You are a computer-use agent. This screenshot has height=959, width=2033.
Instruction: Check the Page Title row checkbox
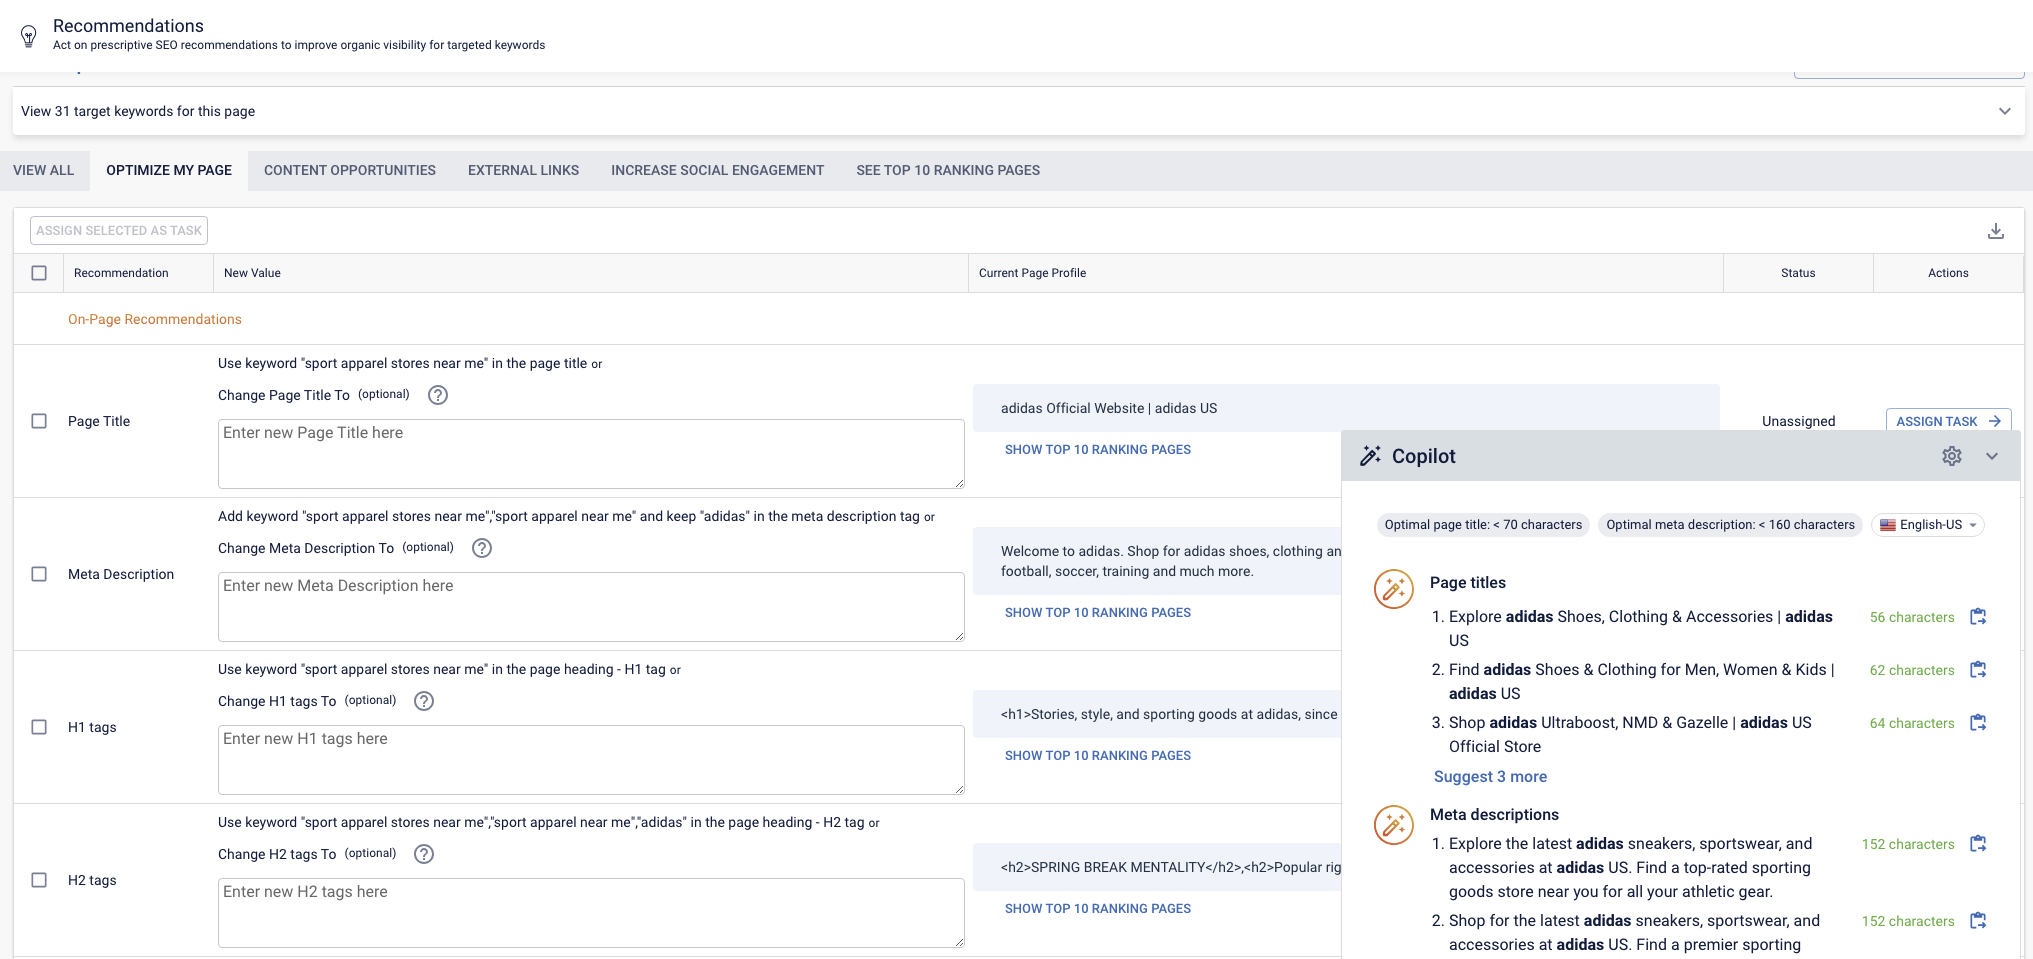pyautogui.click(x=39, y=421)
